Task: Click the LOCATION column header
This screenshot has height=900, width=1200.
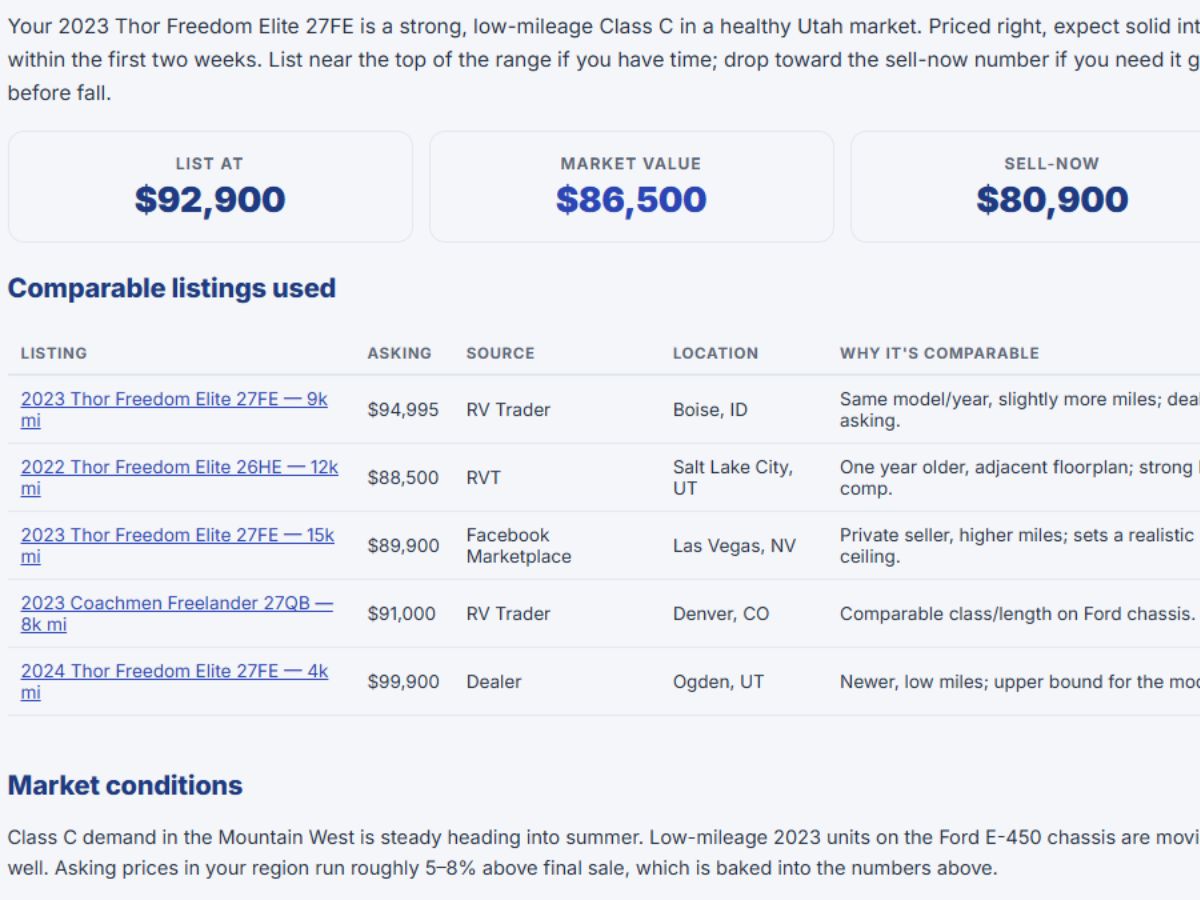Action: [715, 353]
